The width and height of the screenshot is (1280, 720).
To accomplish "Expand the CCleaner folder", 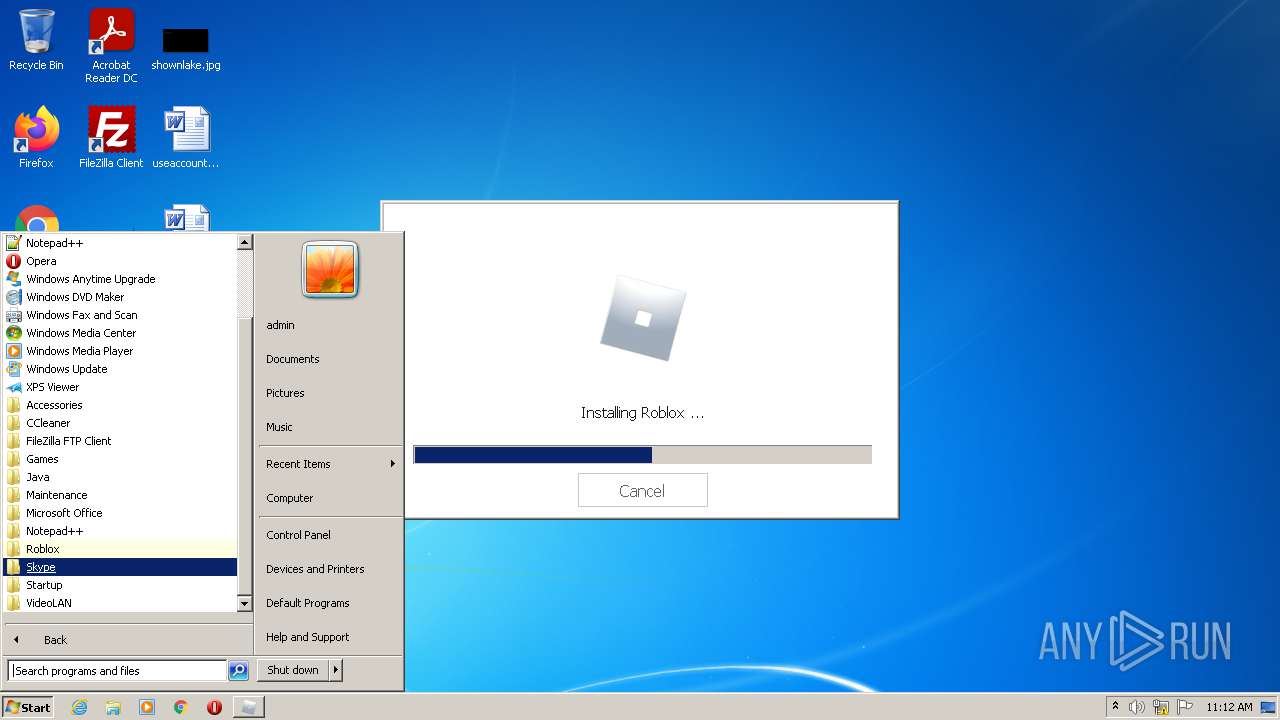I will coord(120,423).
